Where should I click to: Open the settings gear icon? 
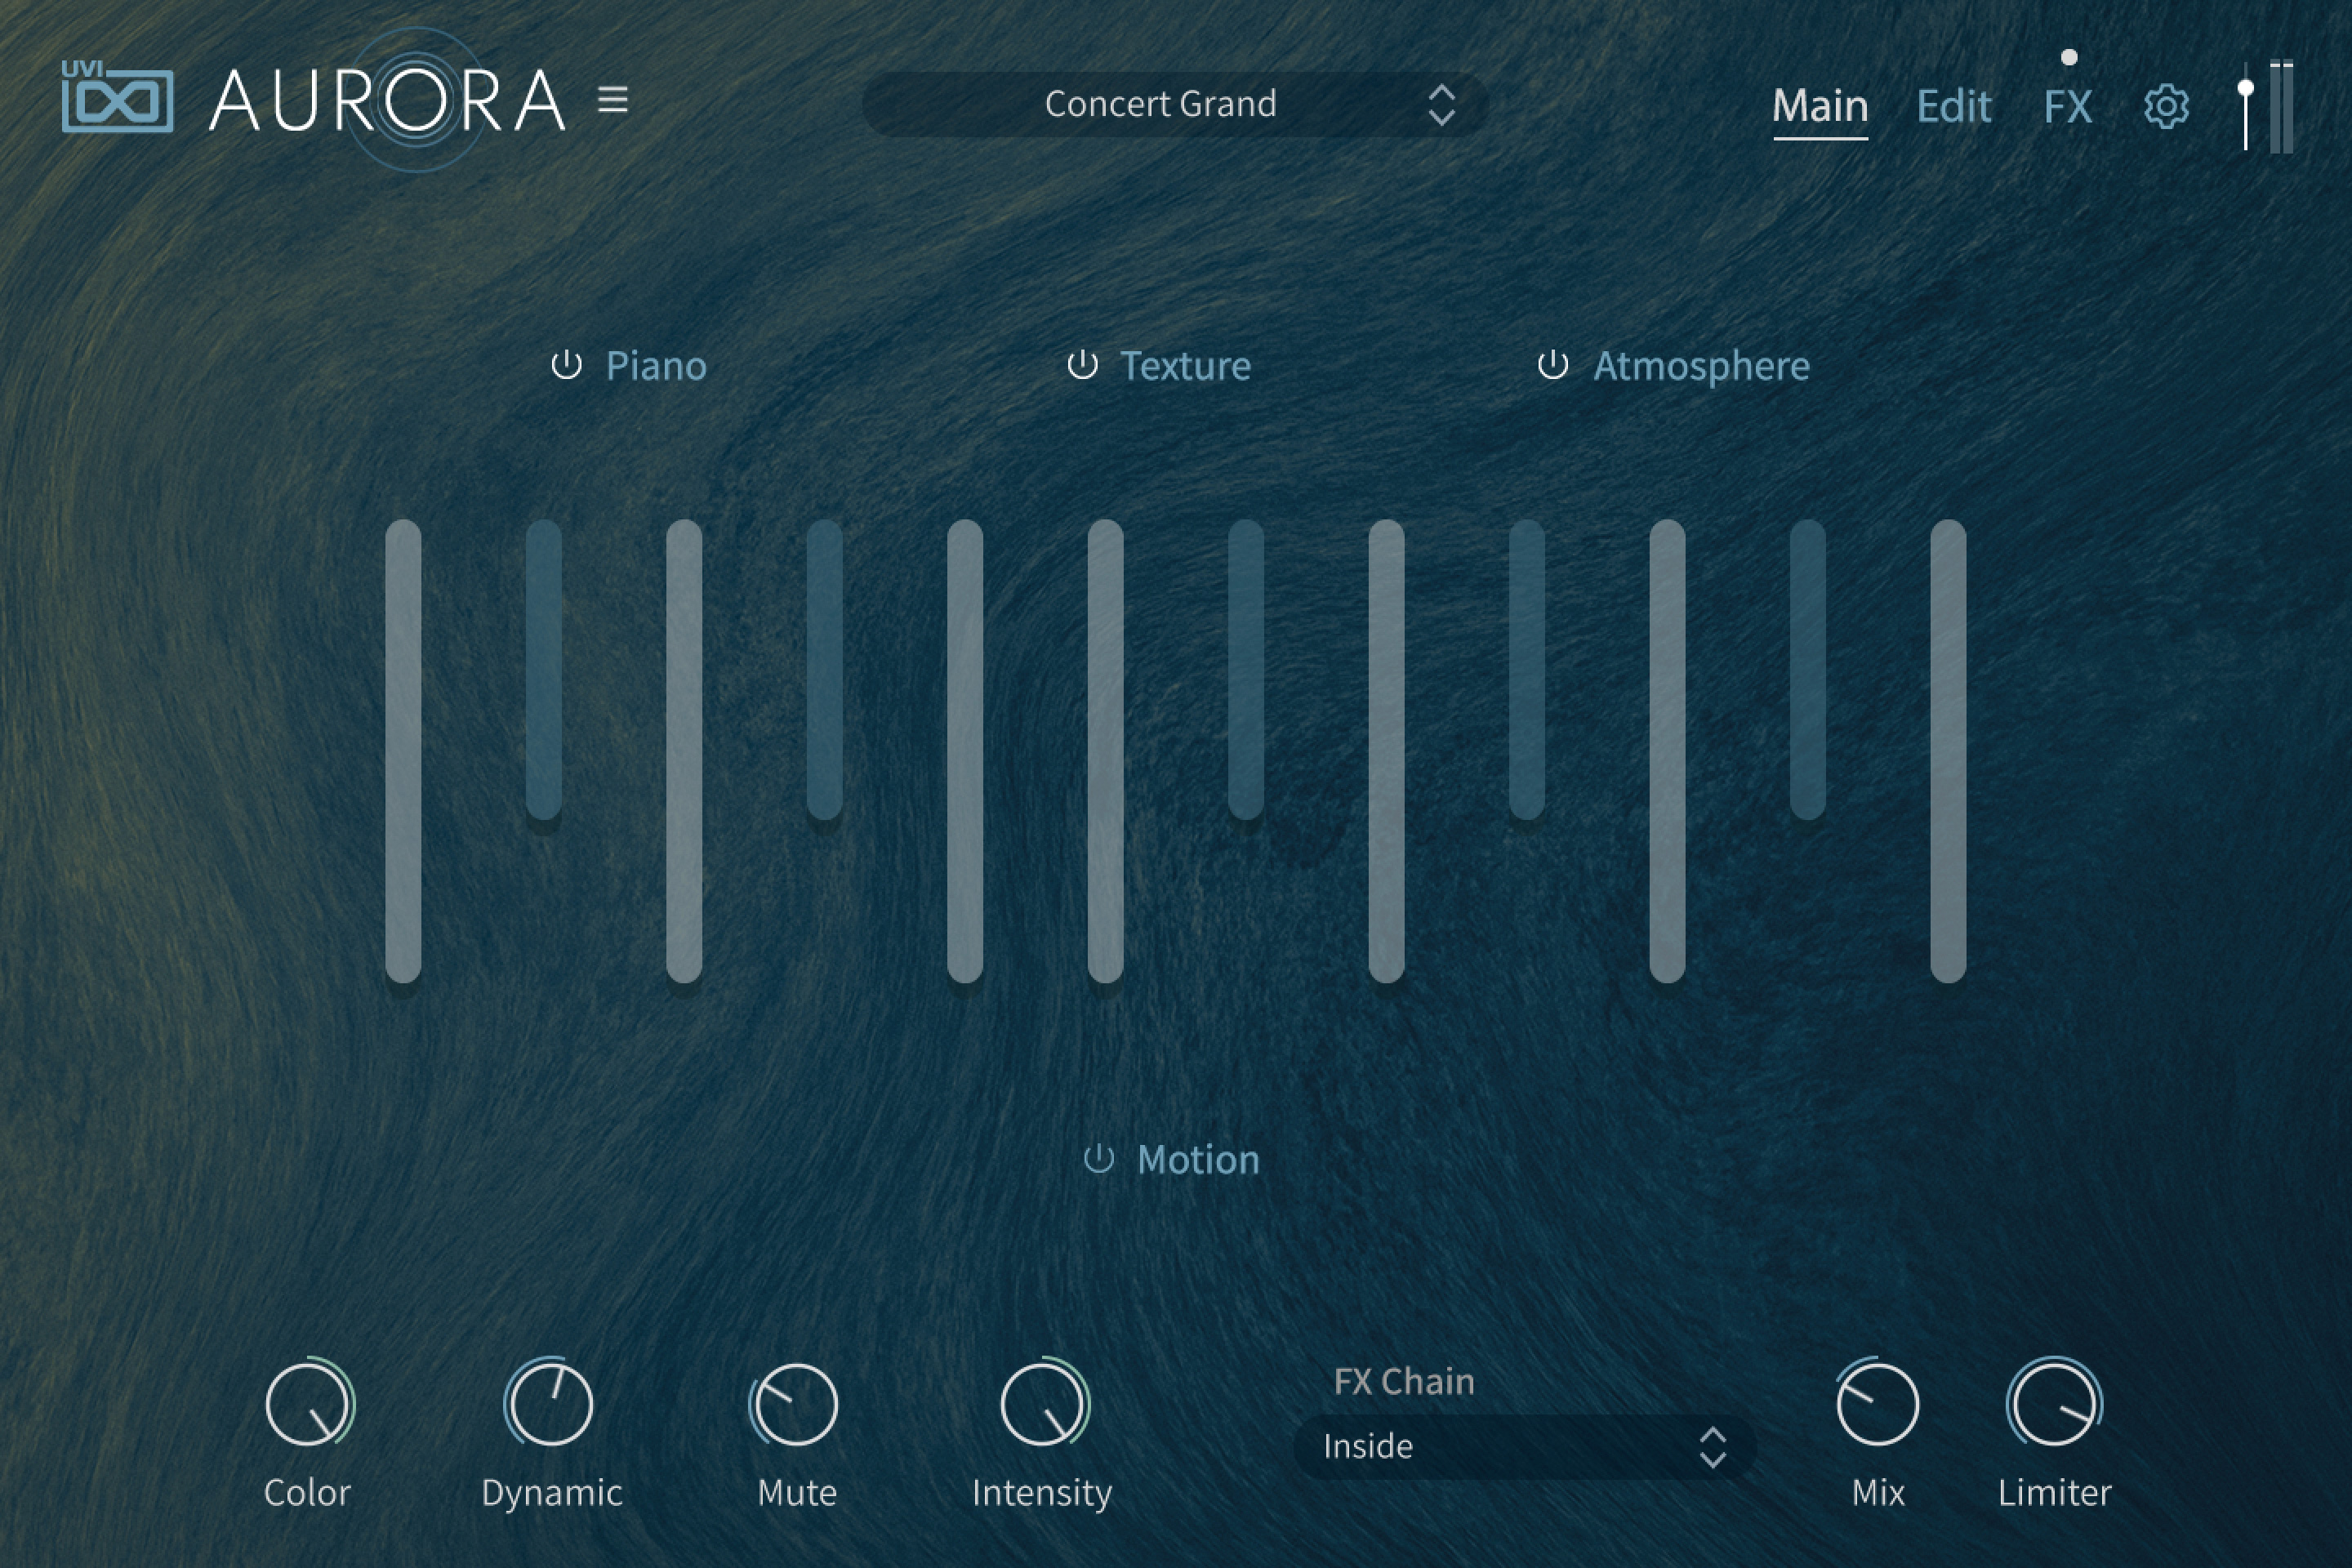click(x=2166, y=106)
